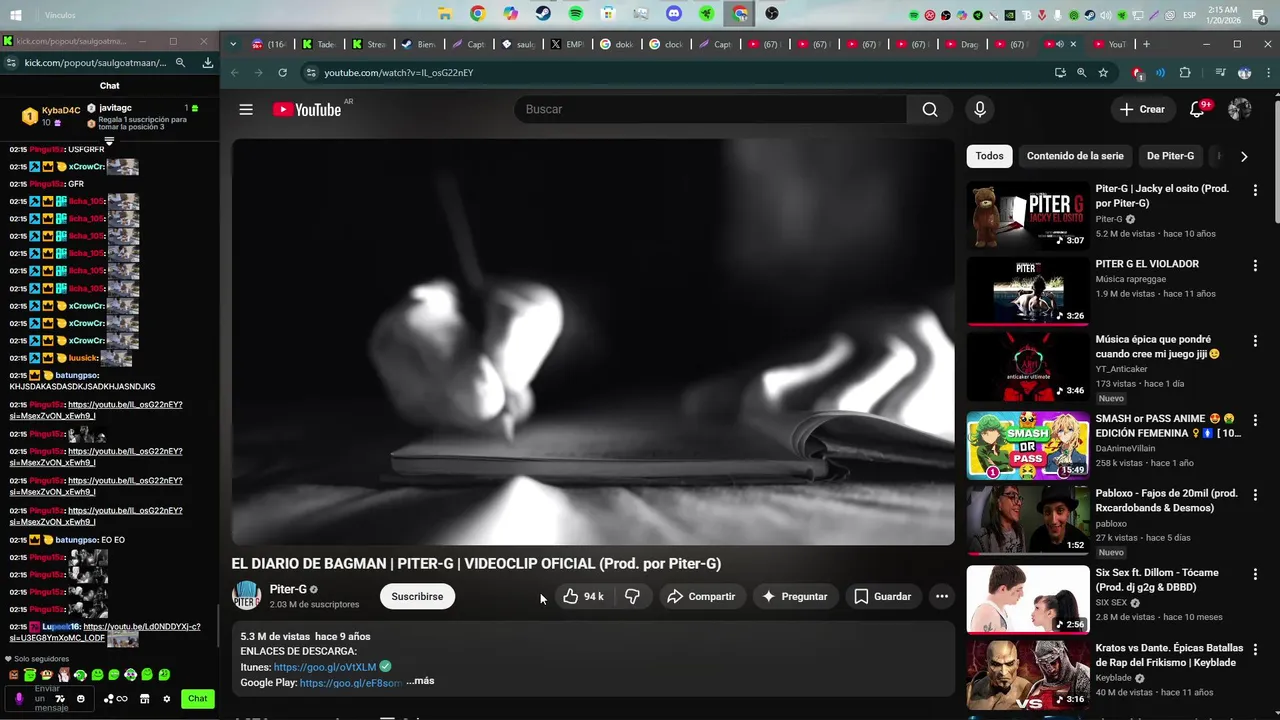Send message with green Chat button
The height and width of the screenshot is (720, 1280).
point(198,699)
